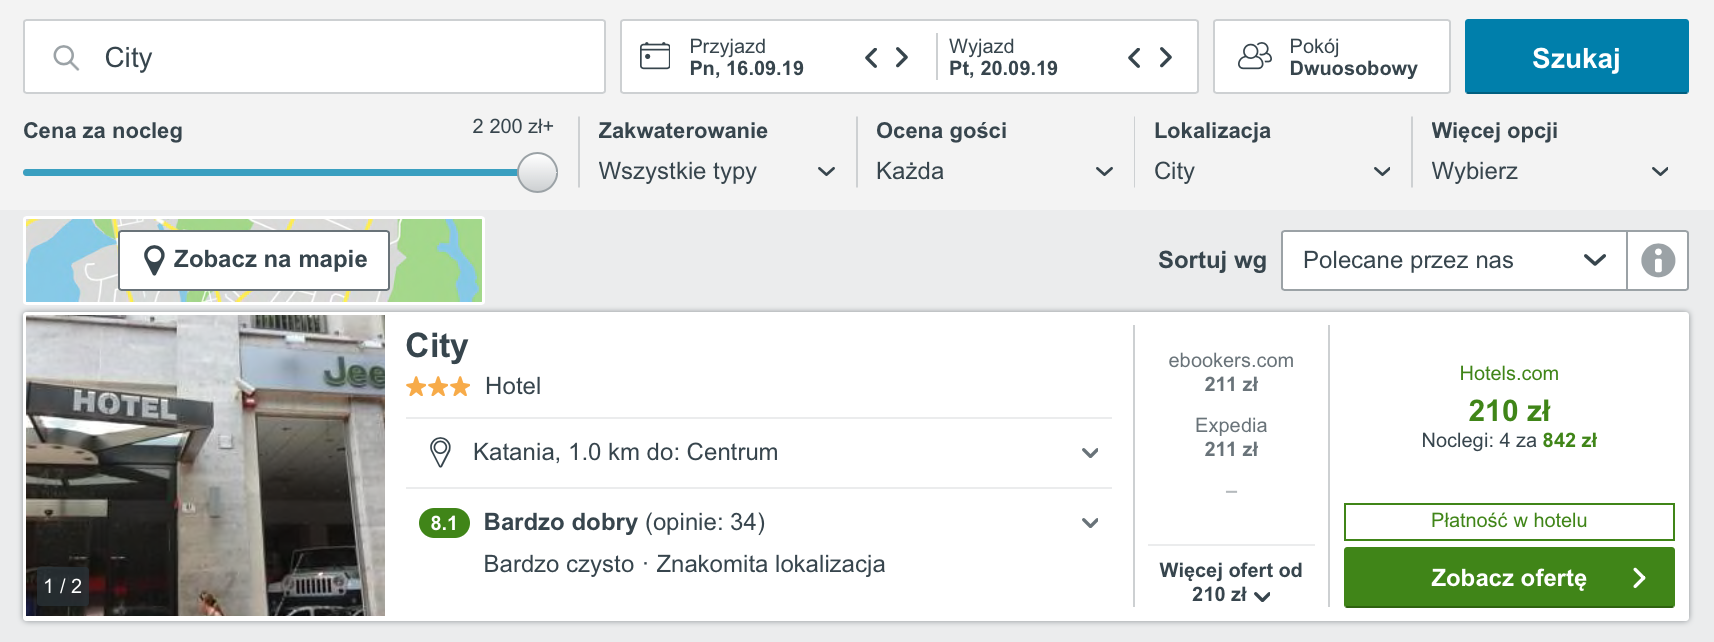Viewport: 1714px width, 642px height.
Task: Click the map pin on Zobacz na mapie
Action: coord(154,260)
